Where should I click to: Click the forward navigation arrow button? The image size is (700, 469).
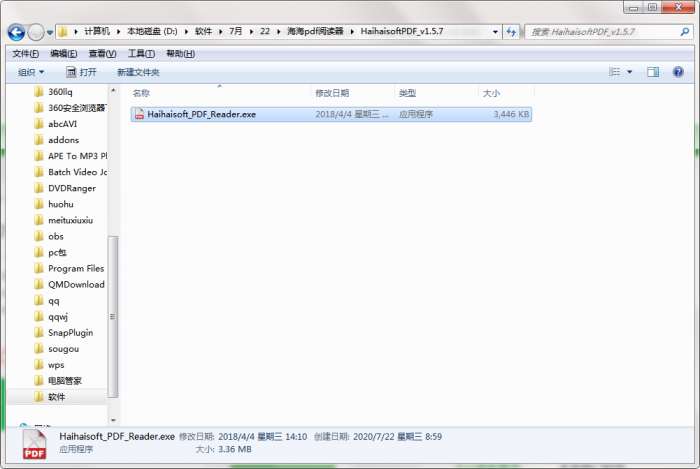point(36,32)
